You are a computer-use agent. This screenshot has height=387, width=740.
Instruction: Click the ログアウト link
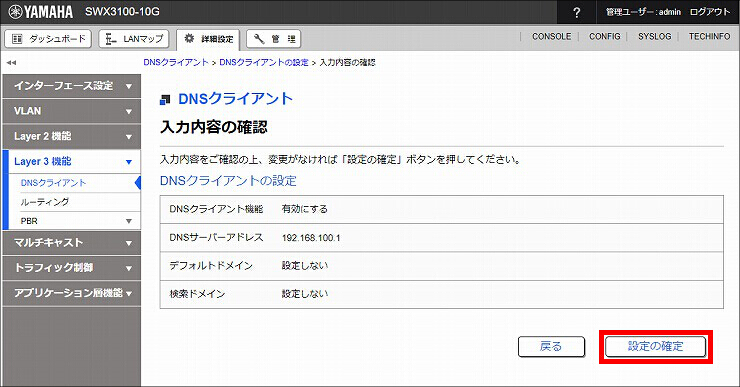(x=710, y=12)
